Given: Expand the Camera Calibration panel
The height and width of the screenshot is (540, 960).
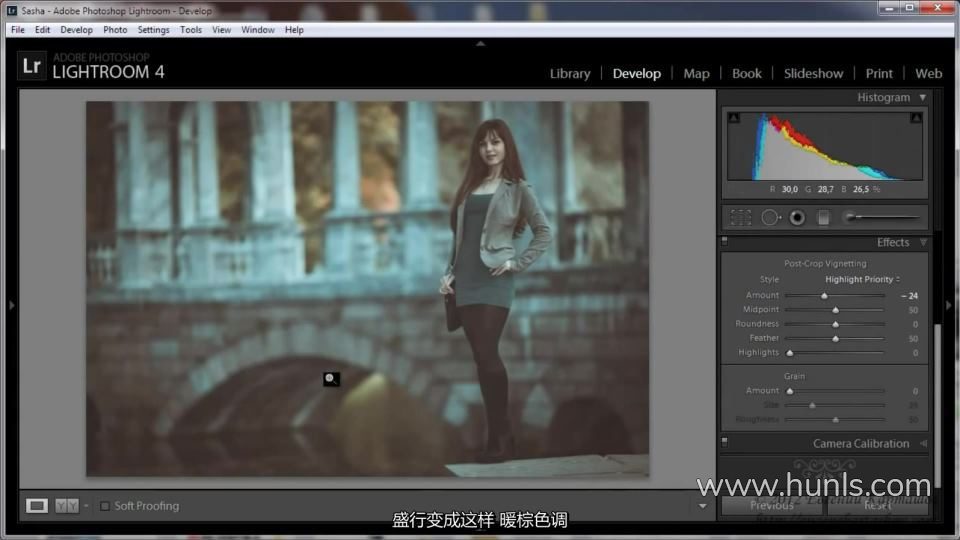Looking at the screenshot, I should [x=922, y=443].
